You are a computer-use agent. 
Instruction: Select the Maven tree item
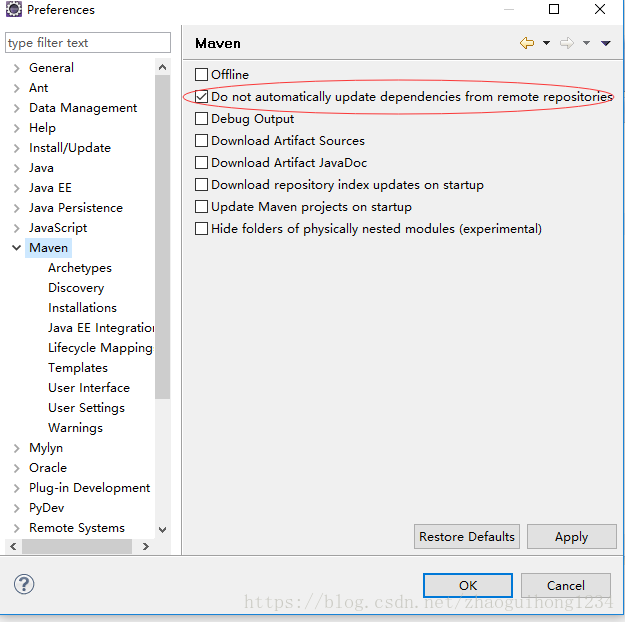[48, 248]
